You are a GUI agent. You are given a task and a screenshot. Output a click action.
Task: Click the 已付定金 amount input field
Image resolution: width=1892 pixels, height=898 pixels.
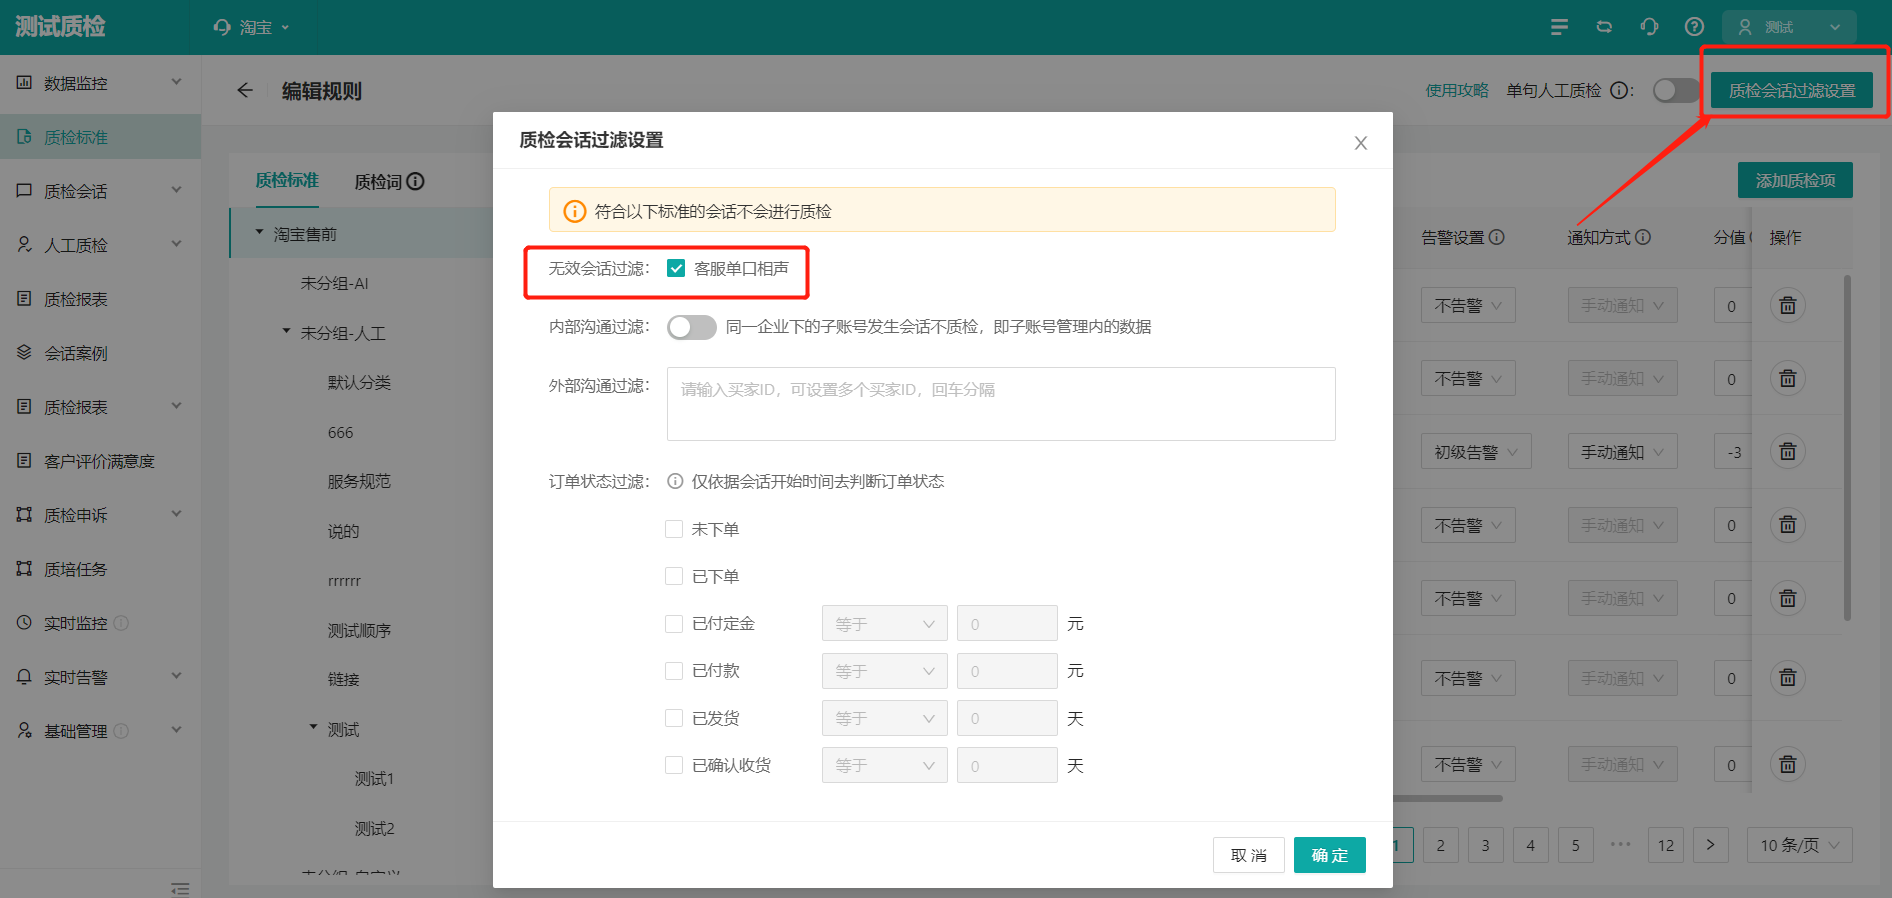pyautogui.click(x=1007, y=624)
